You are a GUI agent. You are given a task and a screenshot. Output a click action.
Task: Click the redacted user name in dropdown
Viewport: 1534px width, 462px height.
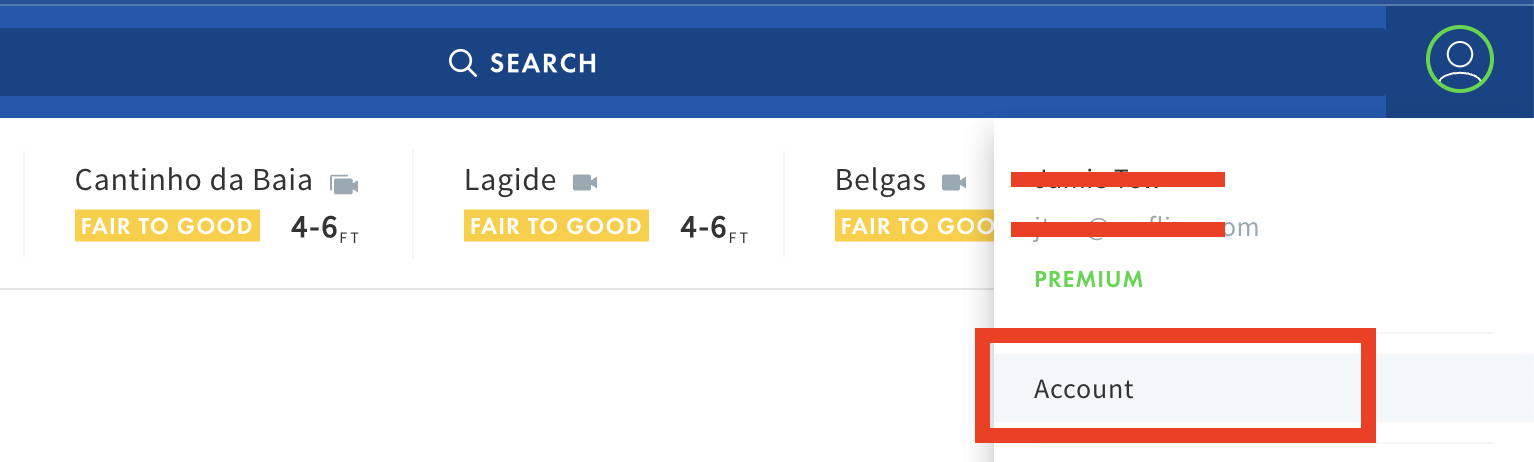[x=1118, y=179]
